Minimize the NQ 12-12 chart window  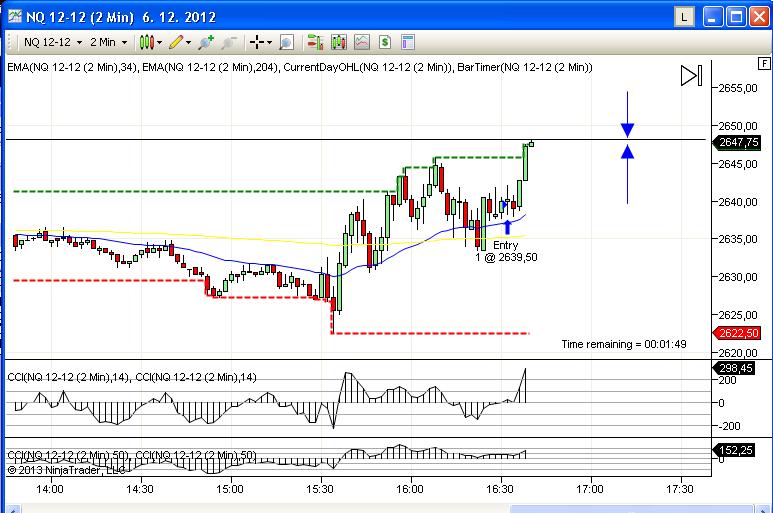click(712, 17)
